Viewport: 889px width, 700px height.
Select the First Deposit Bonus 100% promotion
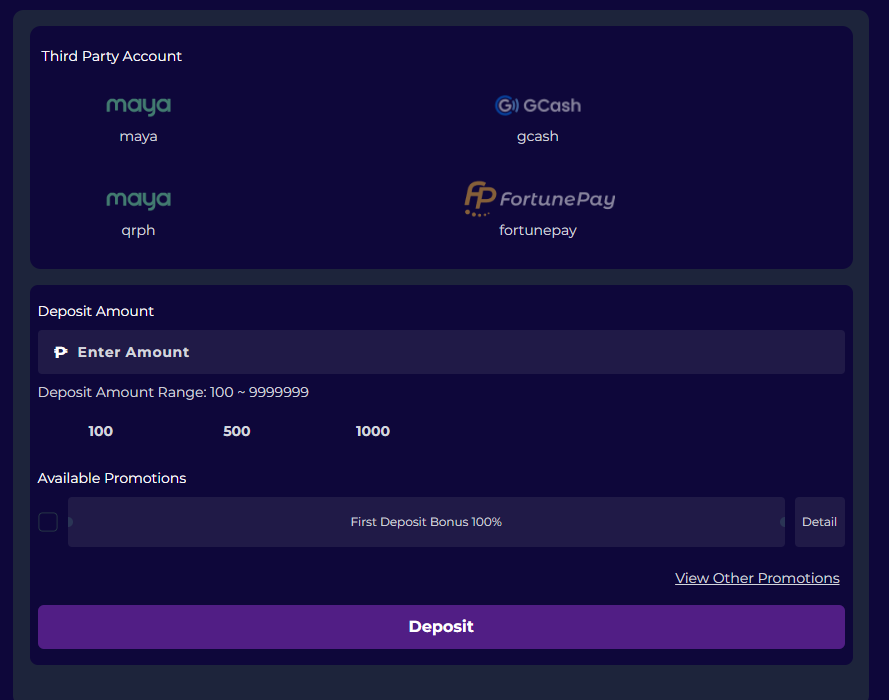click(x=426, y=522)
